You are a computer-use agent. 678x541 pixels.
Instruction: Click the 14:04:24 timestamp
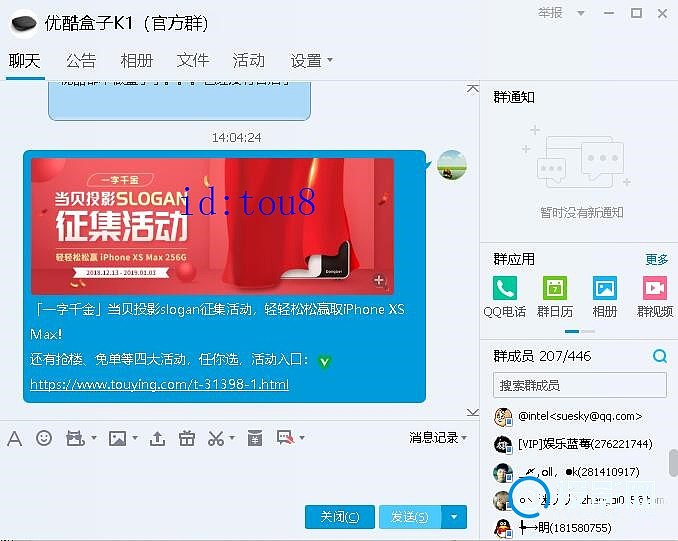click(x=237, y=138)
